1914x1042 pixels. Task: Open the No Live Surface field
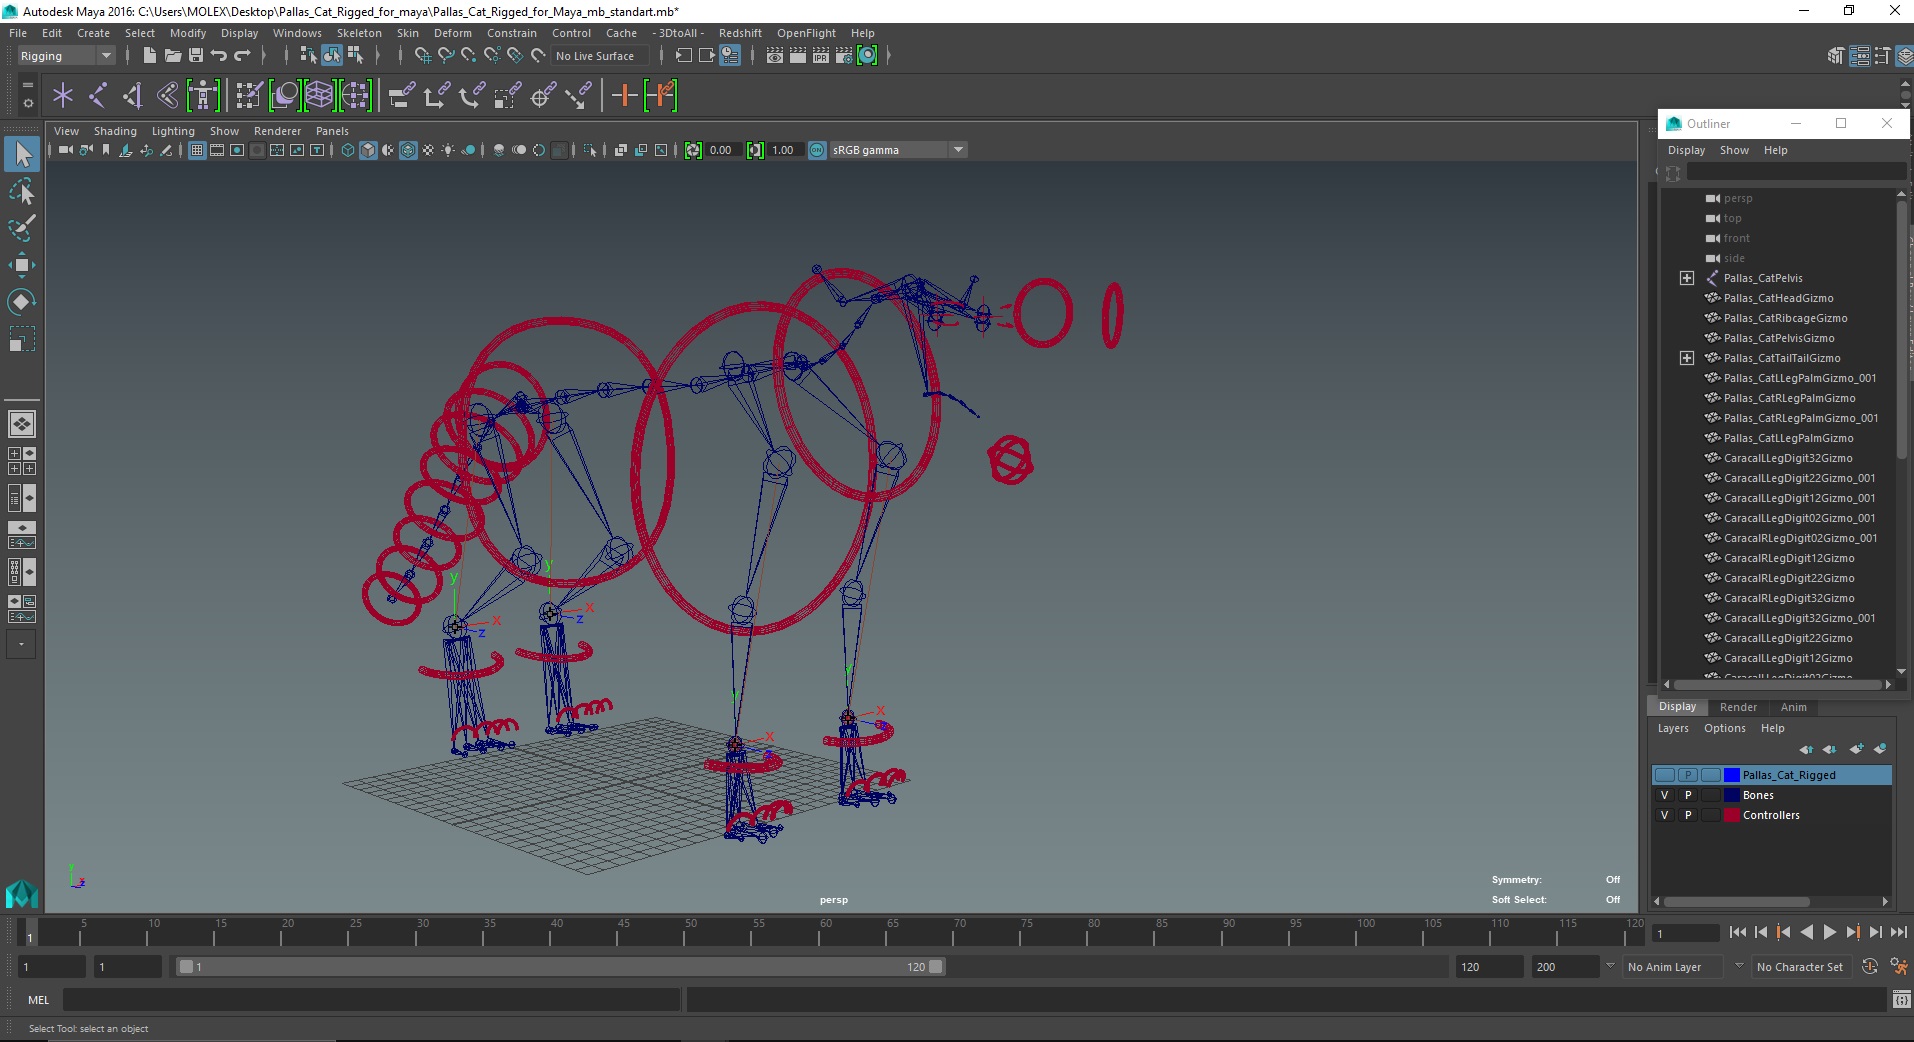(600, 56)
